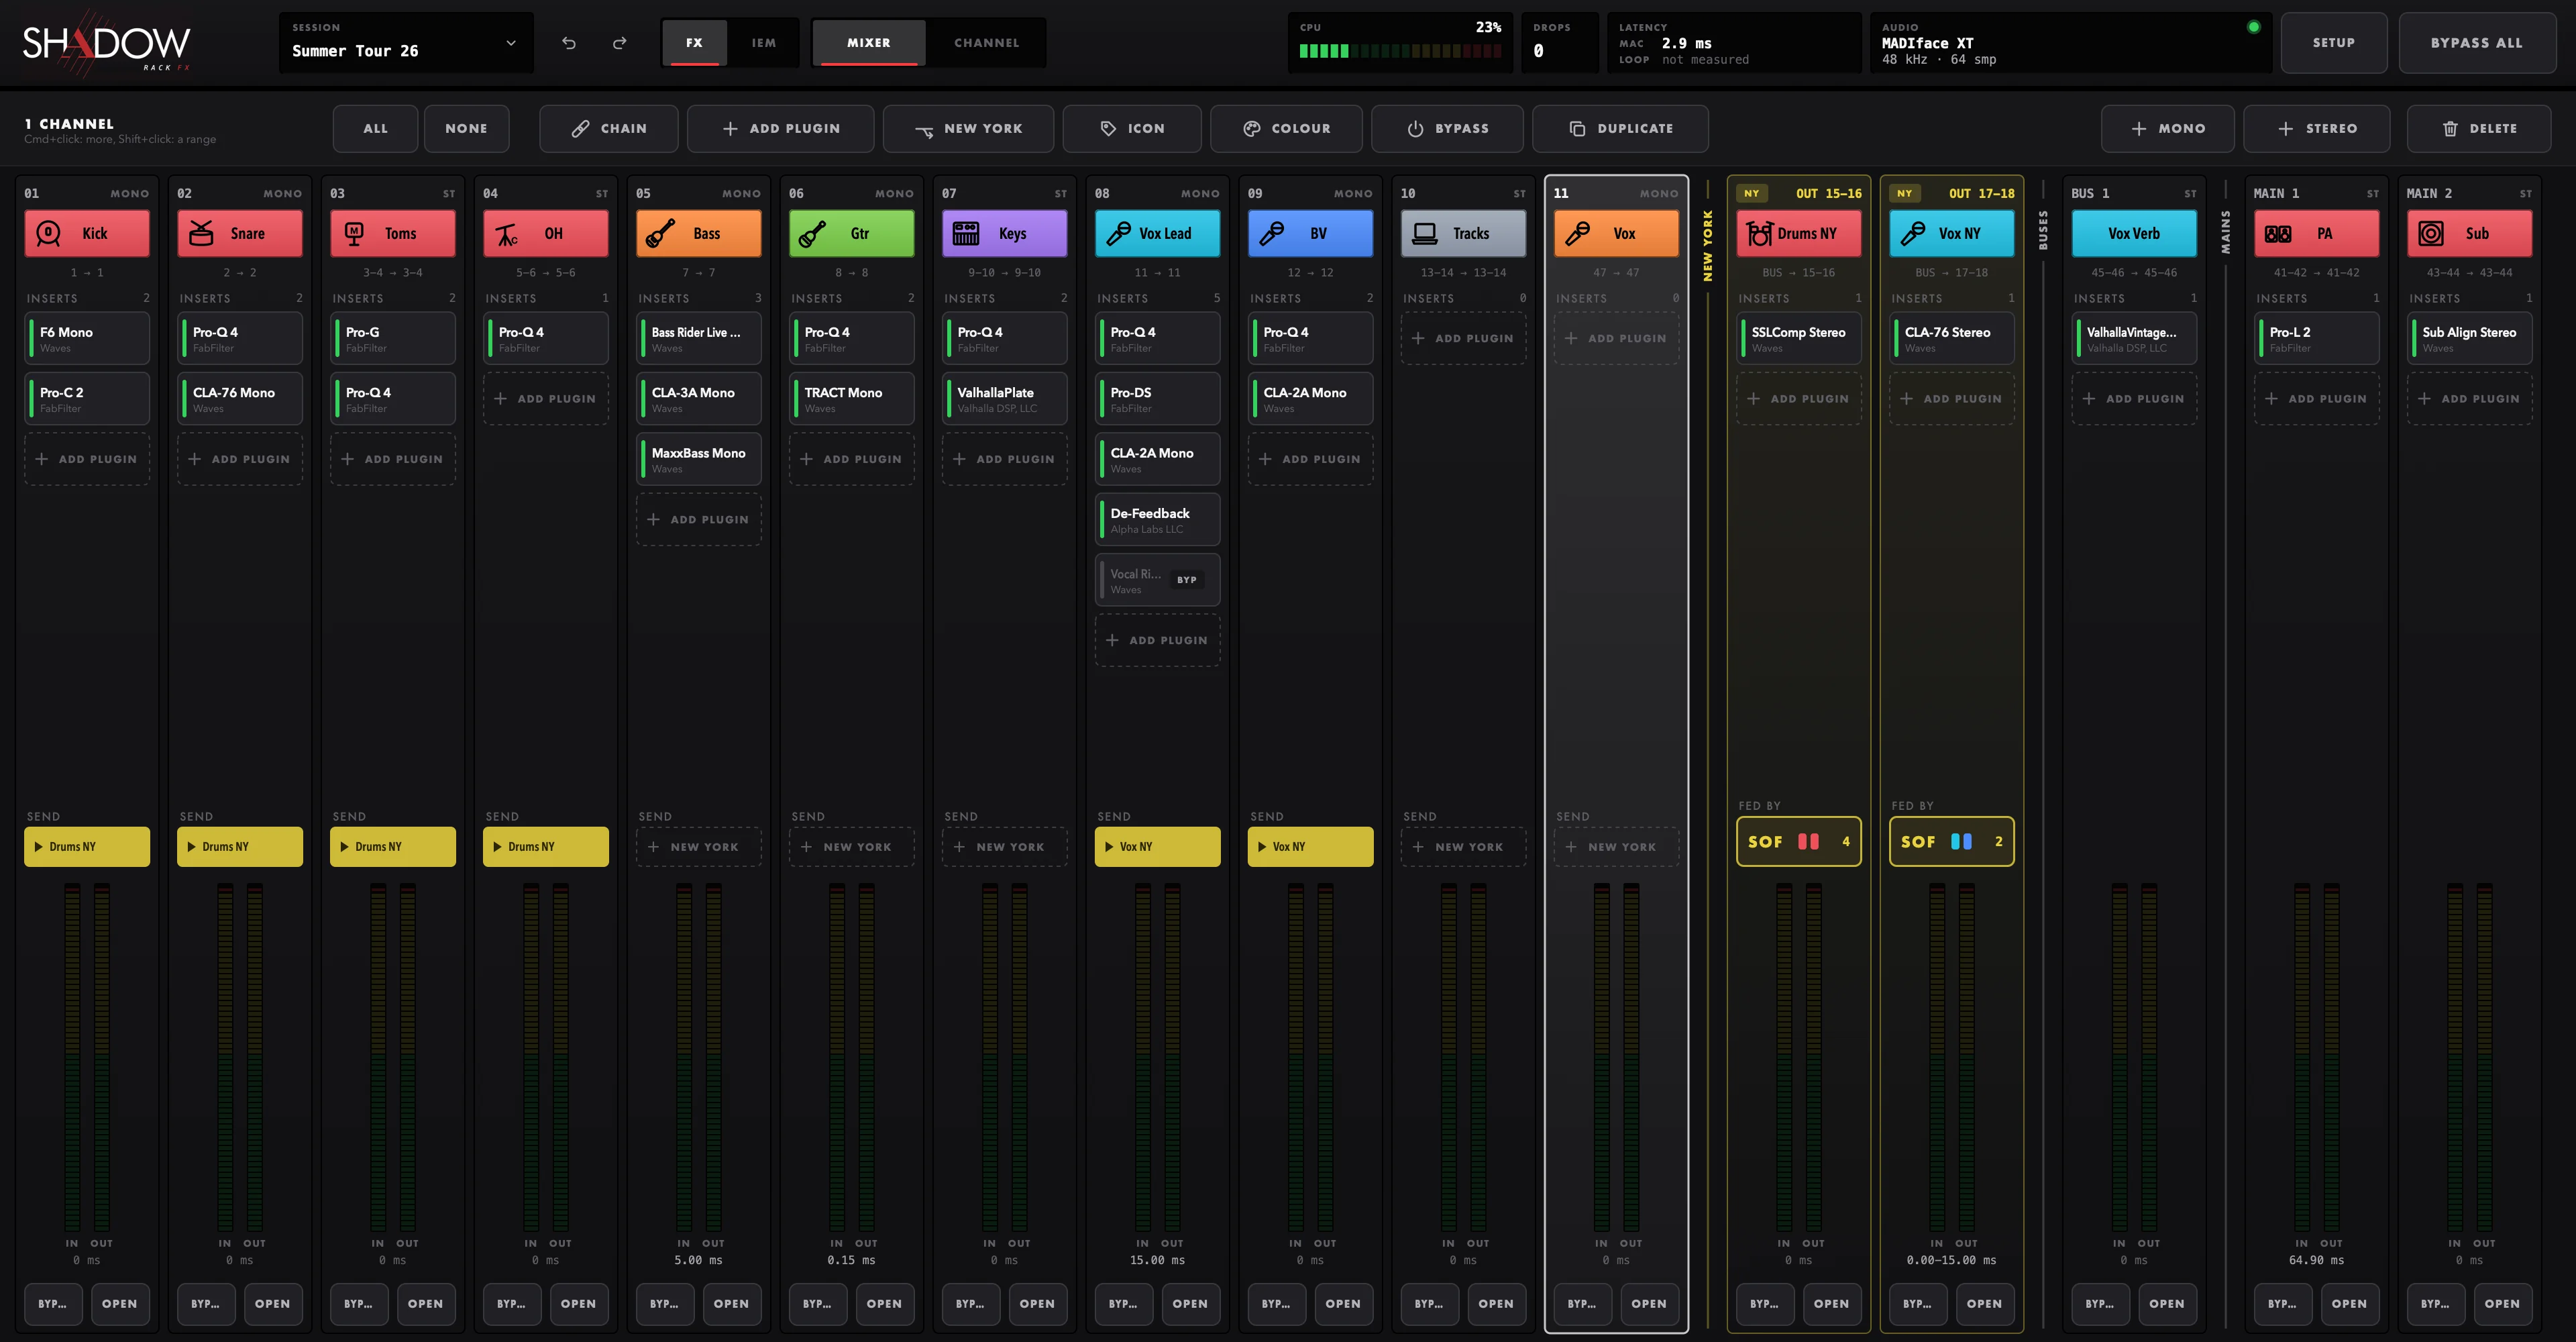
Task: Expand the Add Plugin menu in toolbar
Action: click(x=781, y=128)
